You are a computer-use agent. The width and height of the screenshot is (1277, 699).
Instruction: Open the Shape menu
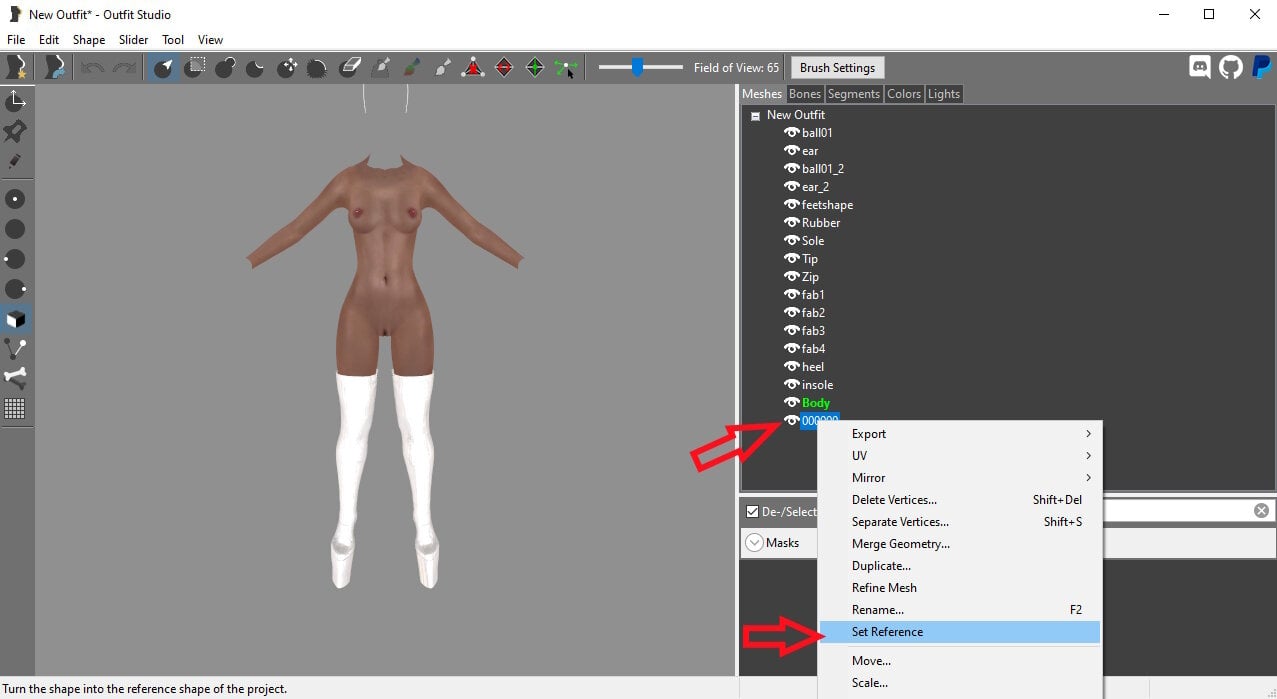(89, 40)
